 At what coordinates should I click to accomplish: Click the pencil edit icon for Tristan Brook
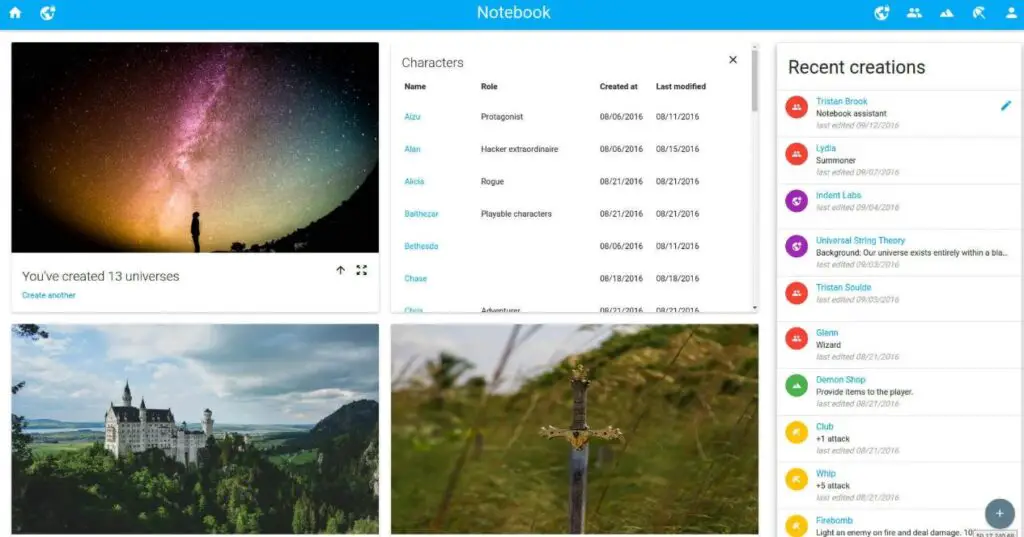pos(1006,105)
